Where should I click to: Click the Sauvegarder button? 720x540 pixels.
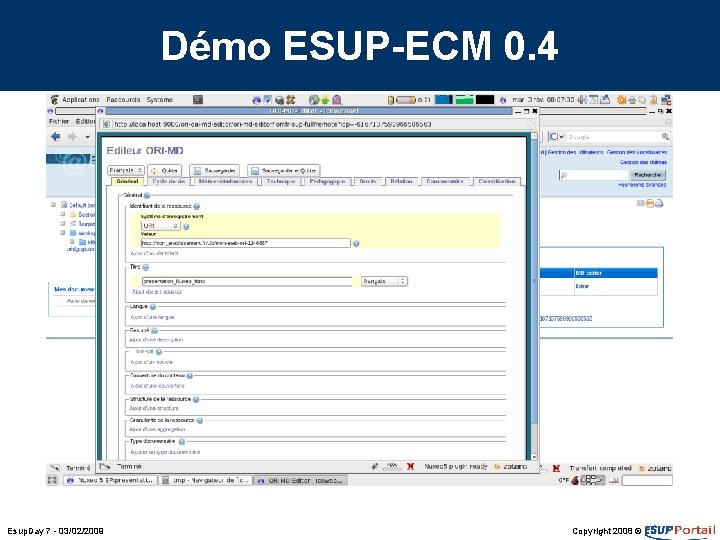coord(214,170)
